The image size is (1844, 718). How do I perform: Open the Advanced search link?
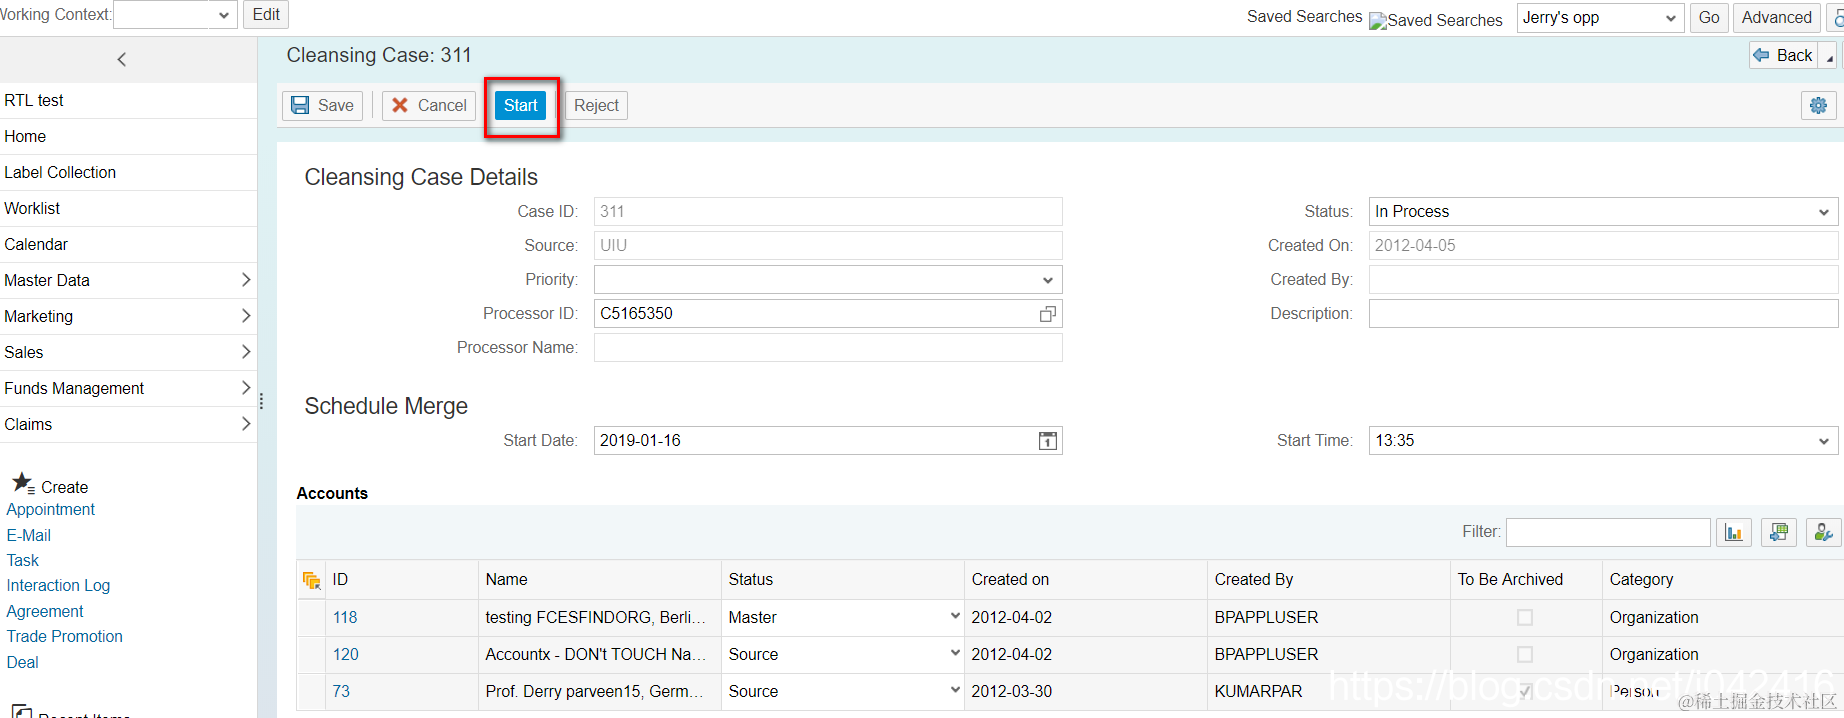[x=1776, y=18]
